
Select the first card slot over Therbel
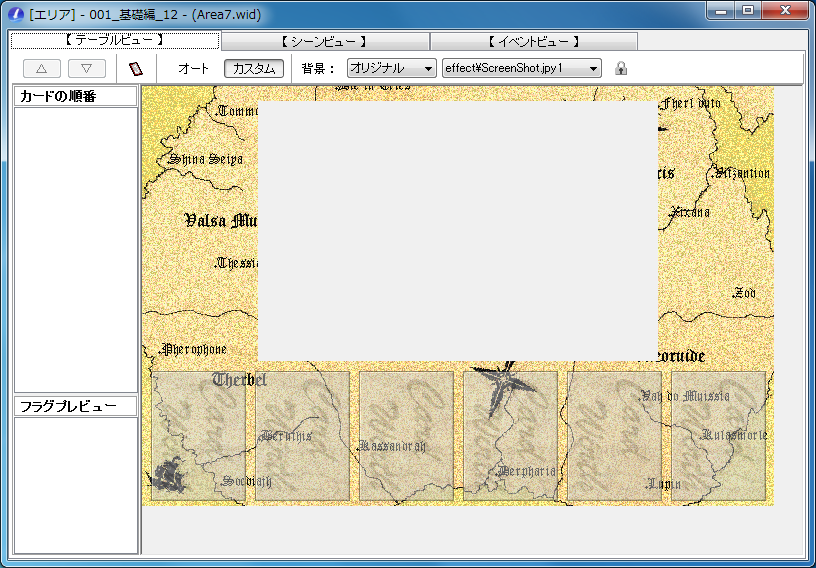point(198,436)
